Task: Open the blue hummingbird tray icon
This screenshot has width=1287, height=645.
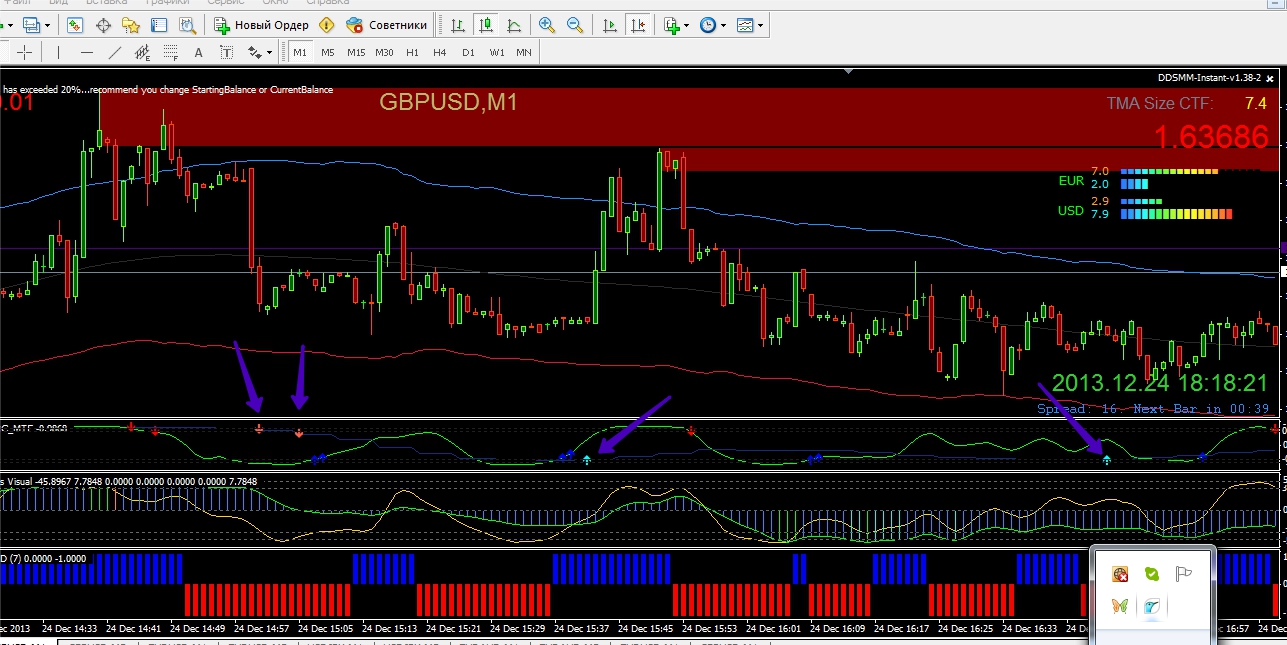Action: tap(1152, 606)
